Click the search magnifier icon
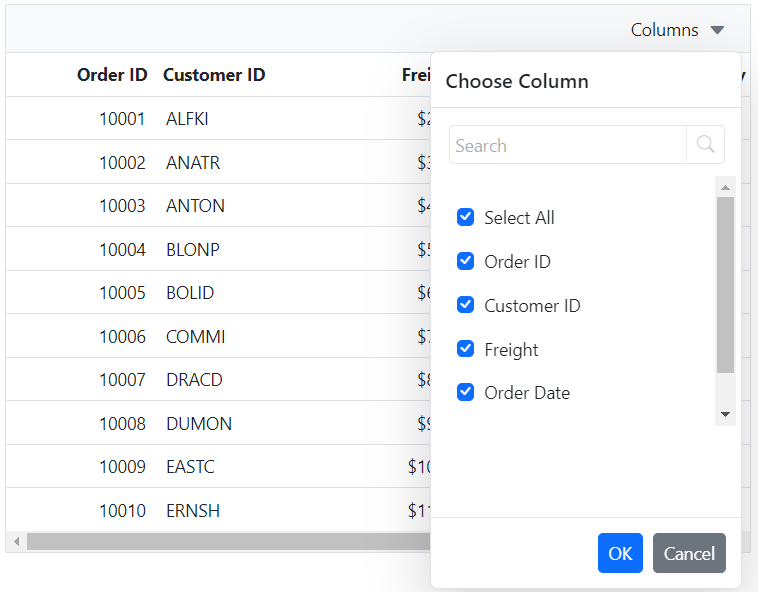 click(705, 144)
